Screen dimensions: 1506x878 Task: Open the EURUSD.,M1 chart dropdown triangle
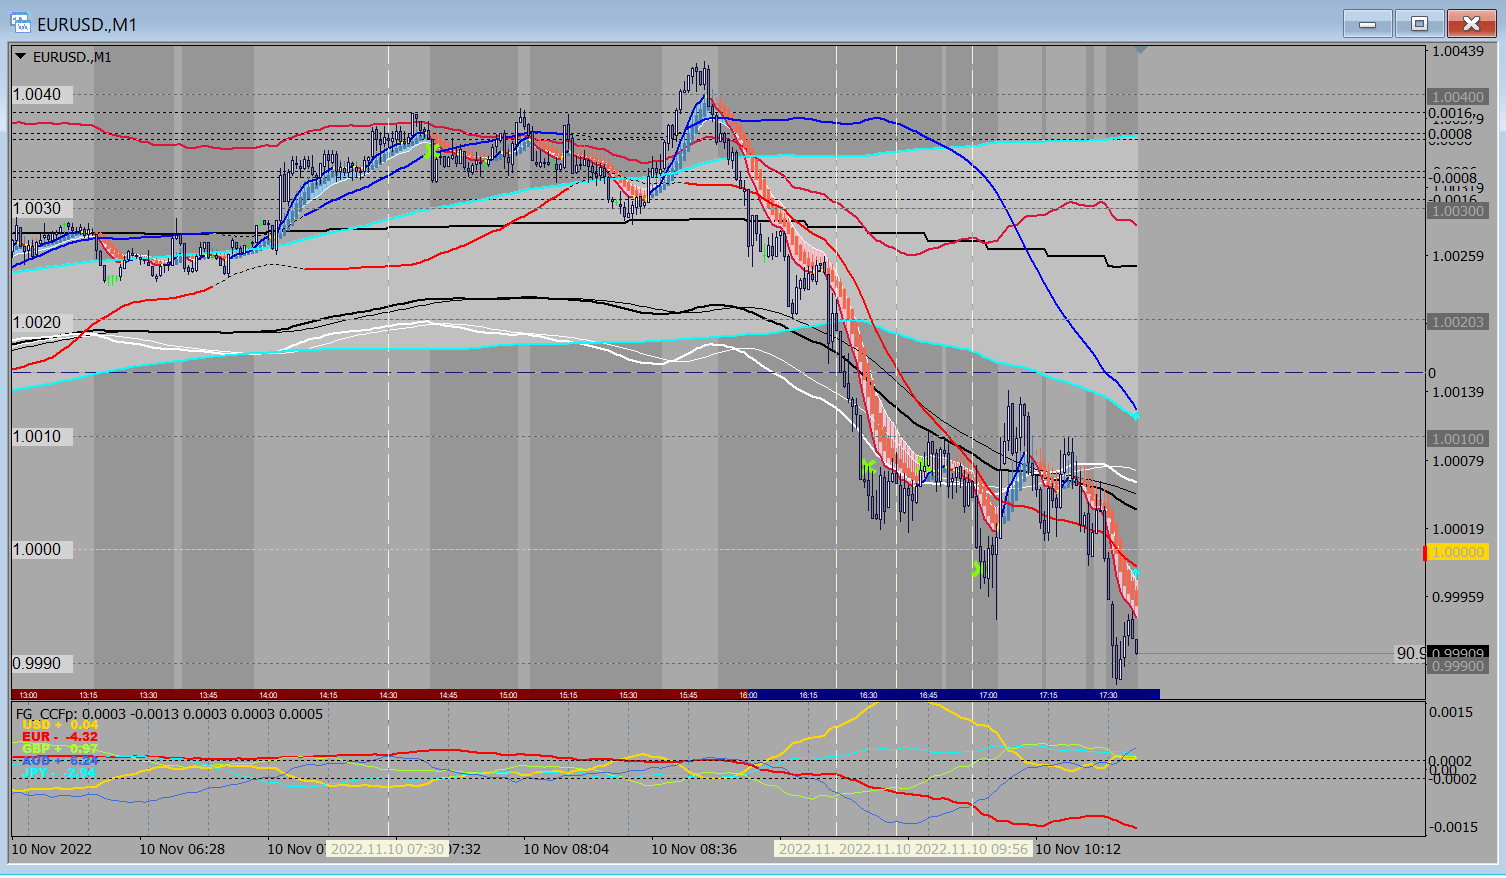[20, 57]
